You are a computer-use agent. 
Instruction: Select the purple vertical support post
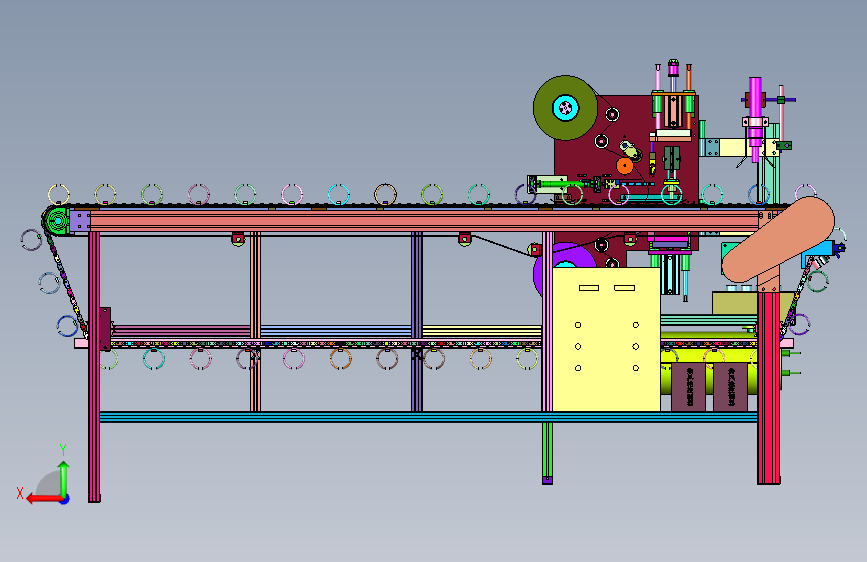pos(416,321)
